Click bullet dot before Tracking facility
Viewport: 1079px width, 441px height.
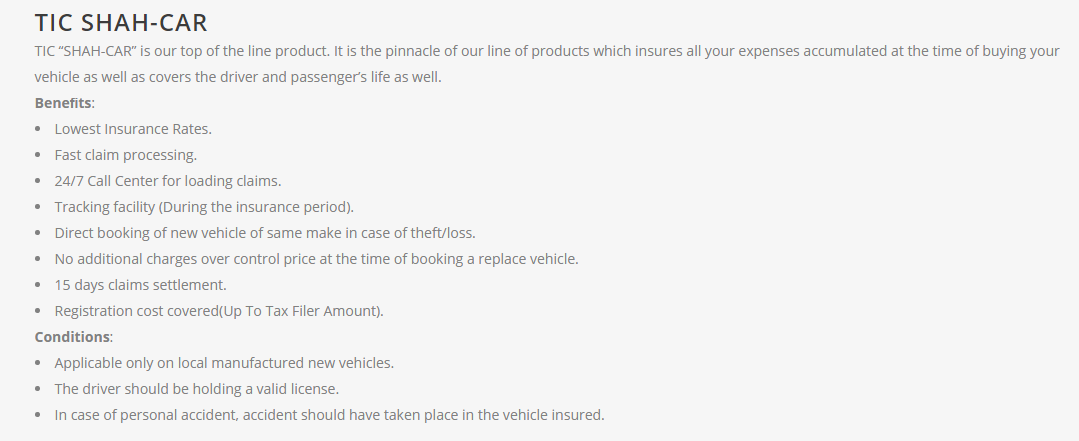[38, 207]
